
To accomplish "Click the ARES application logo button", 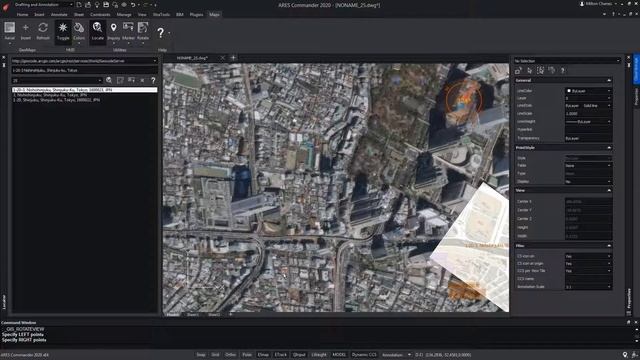I will [5, 6].
